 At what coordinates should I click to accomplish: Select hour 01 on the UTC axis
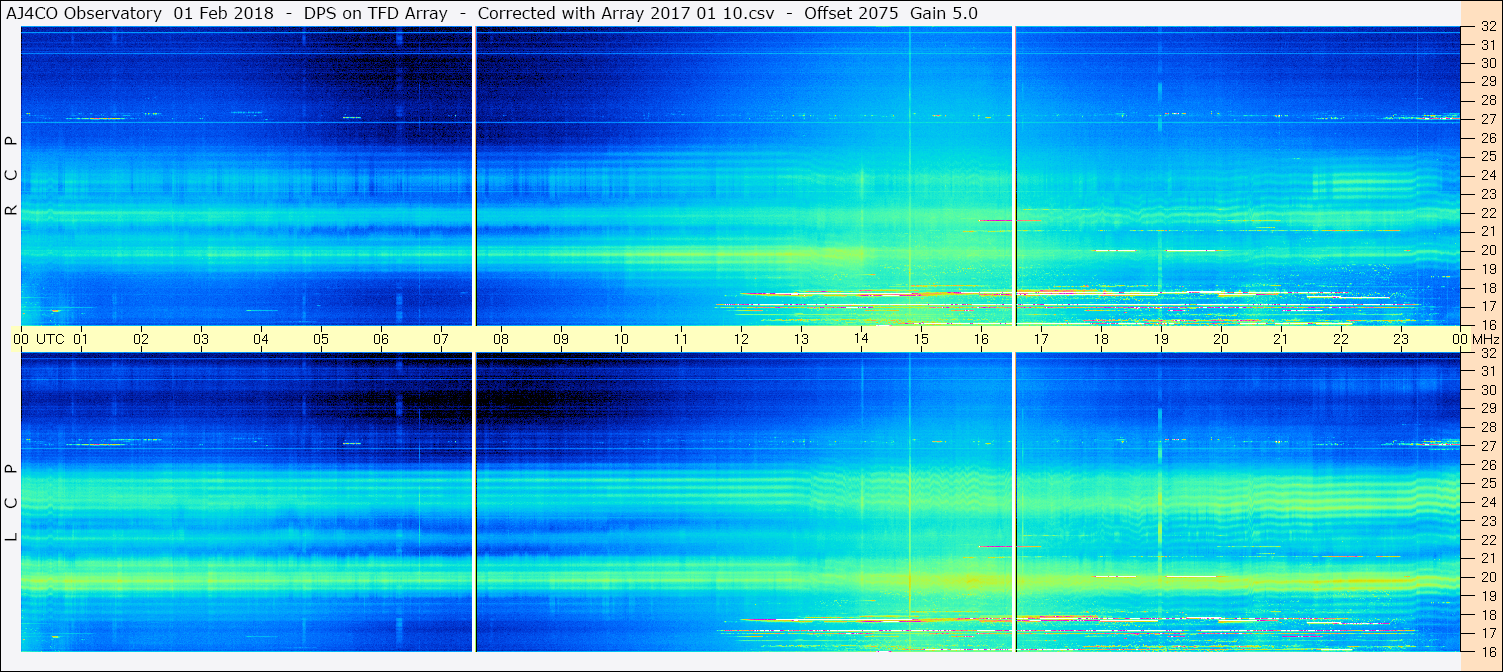click(81, 339)
